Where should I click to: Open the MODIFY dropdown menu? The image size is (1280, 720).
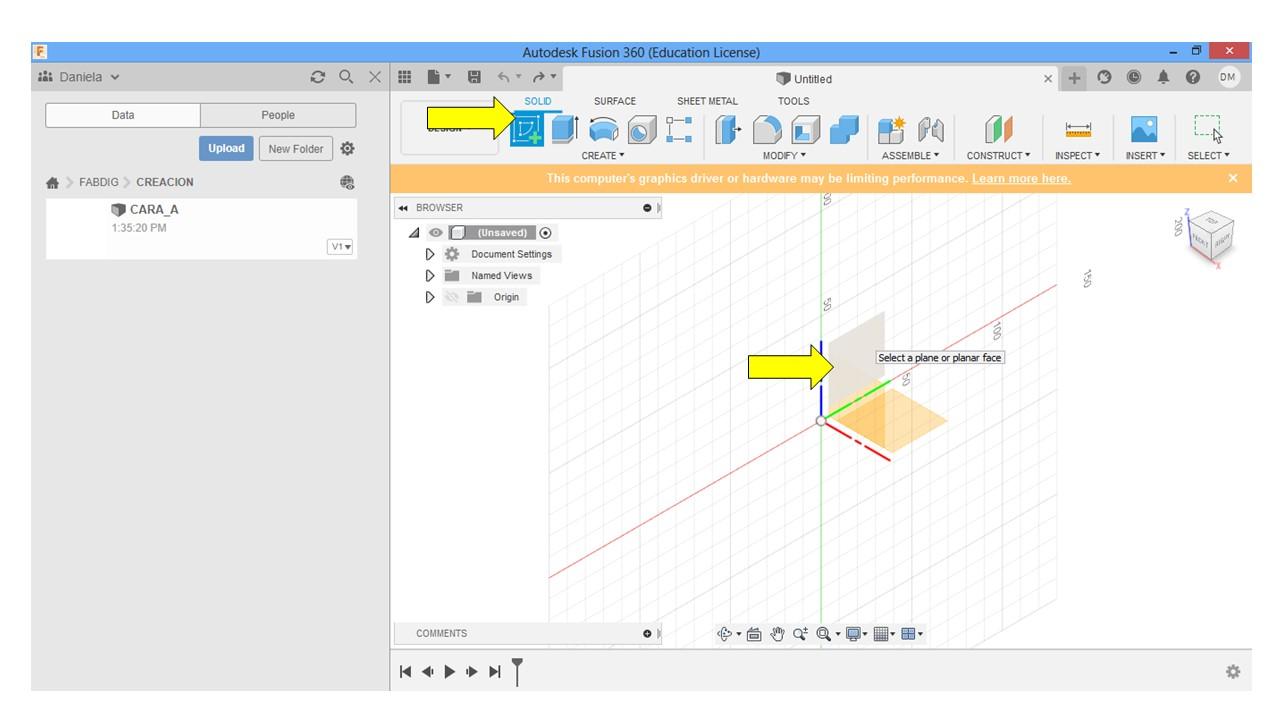pos(784,156)
